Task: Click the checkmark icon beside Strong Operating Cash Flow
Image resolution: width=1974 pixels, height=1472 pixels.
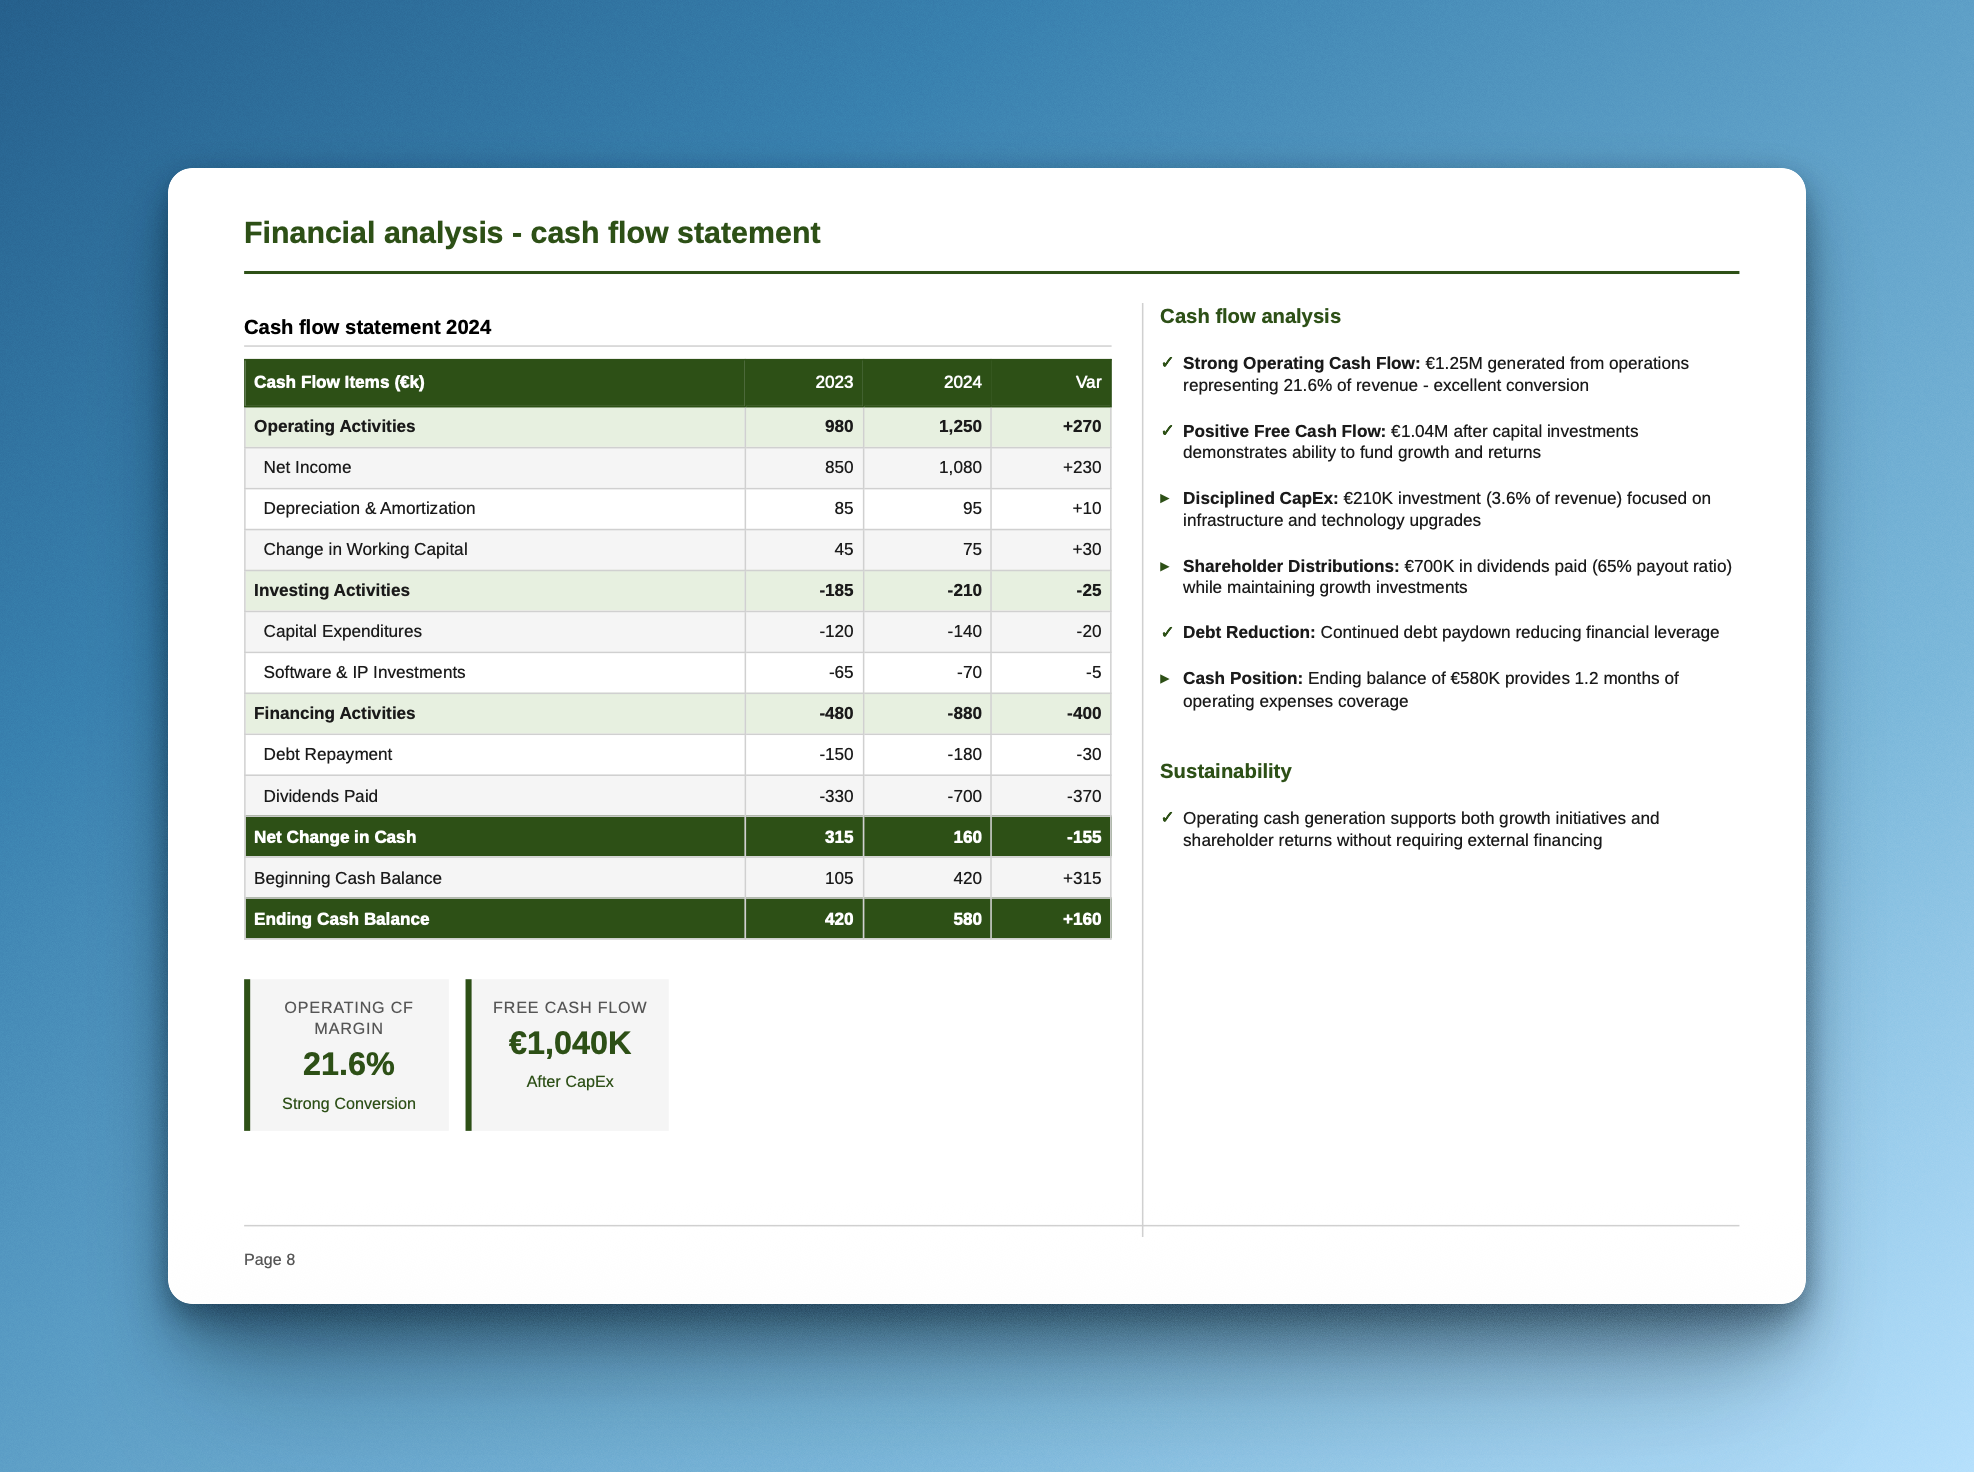Action: [x=1168, y=363]
